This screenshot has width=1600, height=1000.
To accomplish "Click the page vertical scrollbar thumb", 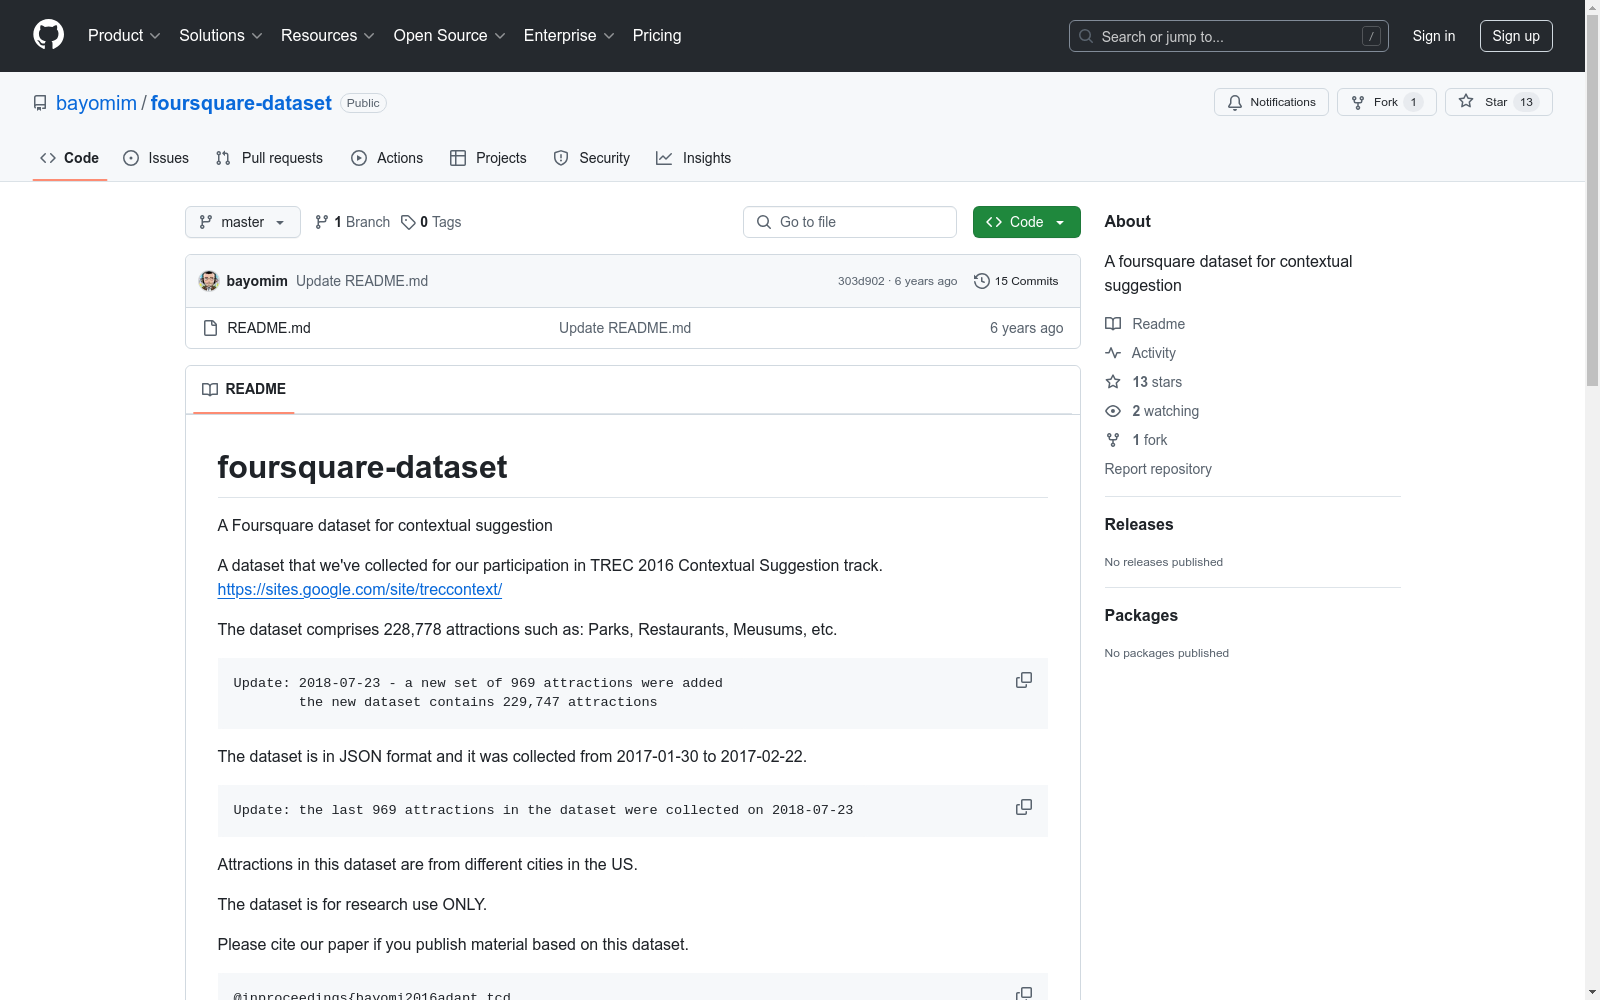I will (x=1592, y=200).
